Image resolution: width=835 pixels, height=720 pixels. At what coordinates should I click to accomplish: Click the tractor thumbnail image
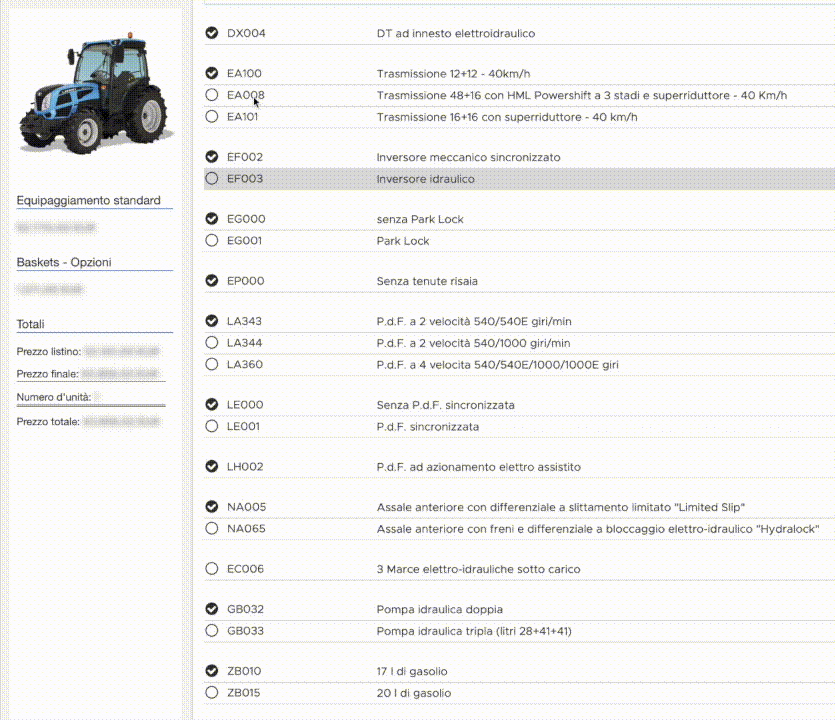95,95
